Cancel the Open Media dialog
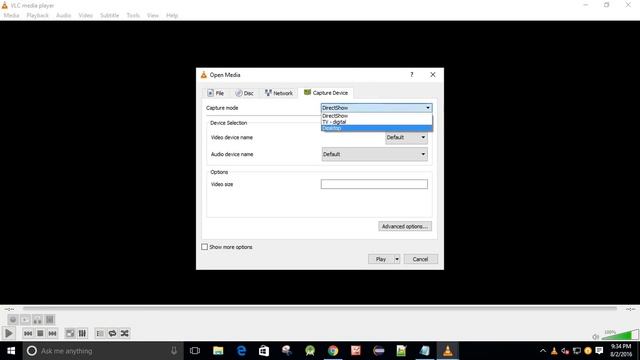This screenshot has width=640, height=360. 420,259
